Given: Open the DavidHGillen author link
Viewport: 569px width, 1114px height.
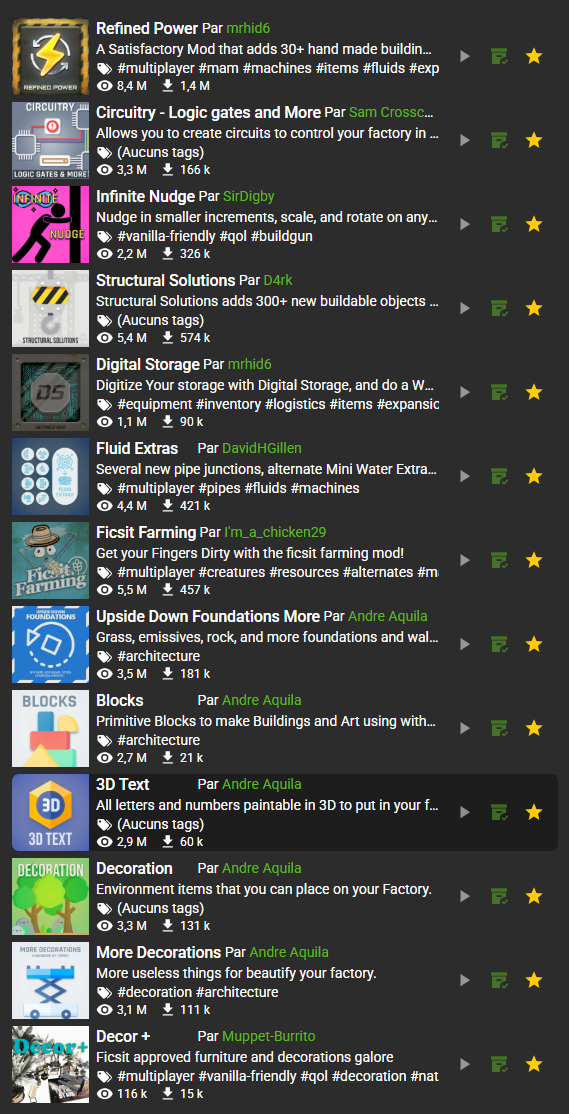Looking at the screenshot, I should [x=262, y=448].
